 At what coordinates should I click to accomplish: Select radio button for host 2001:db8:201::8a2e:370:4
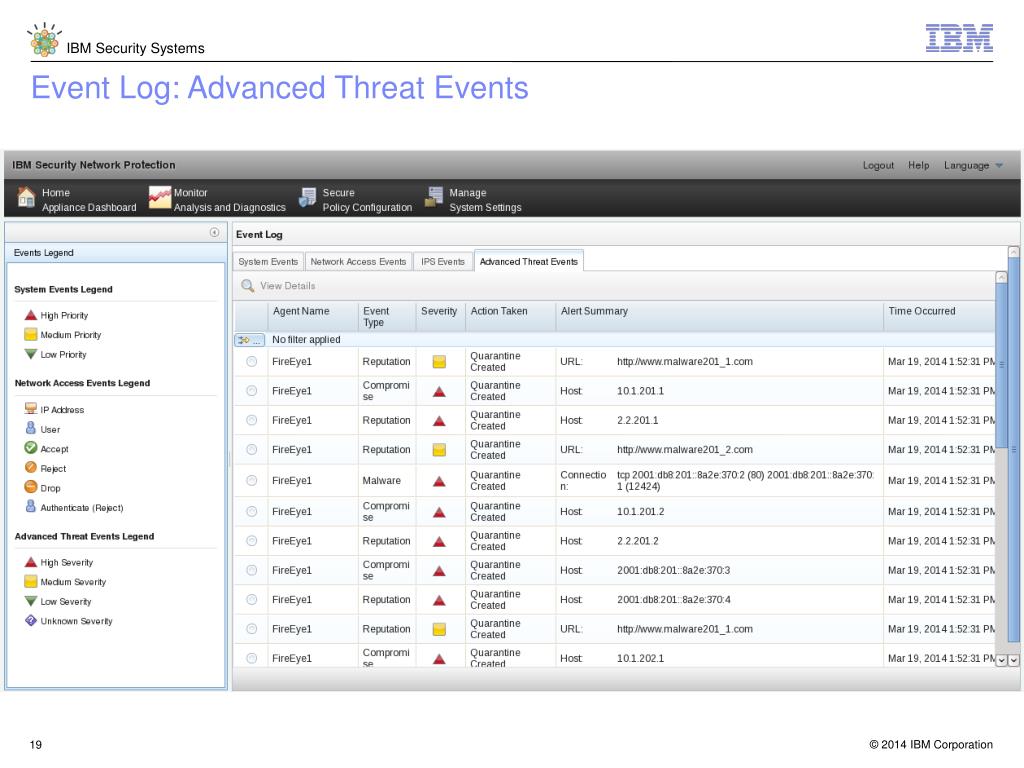tap(251, 600)
